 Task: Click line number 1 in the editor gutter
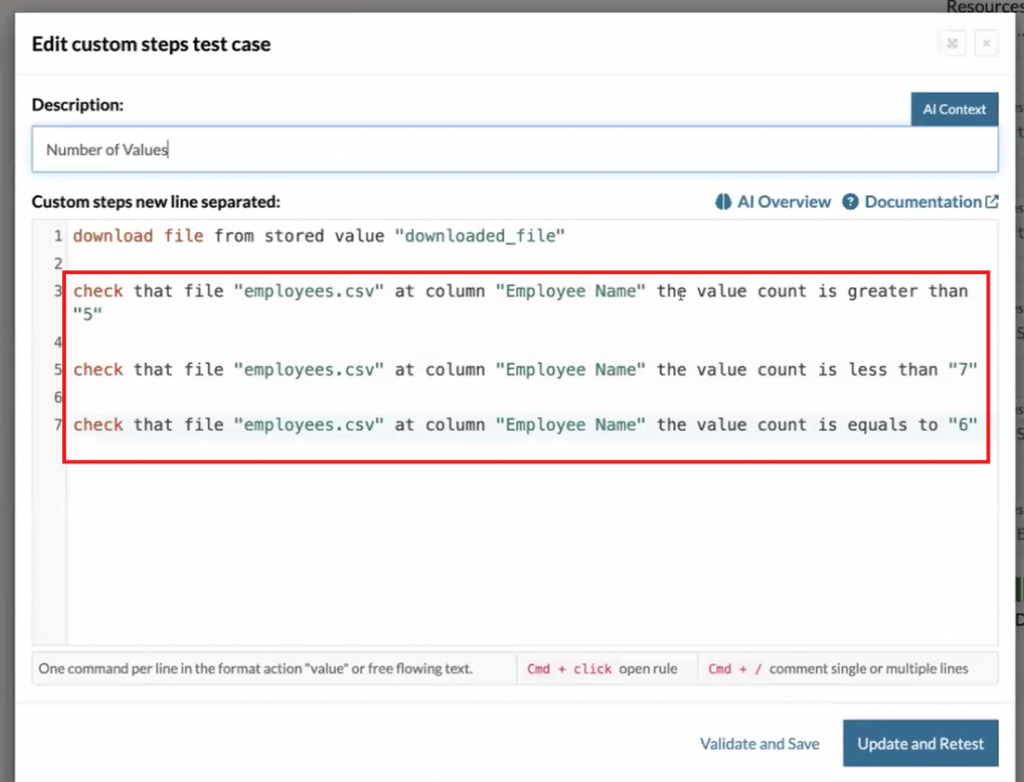58,237
